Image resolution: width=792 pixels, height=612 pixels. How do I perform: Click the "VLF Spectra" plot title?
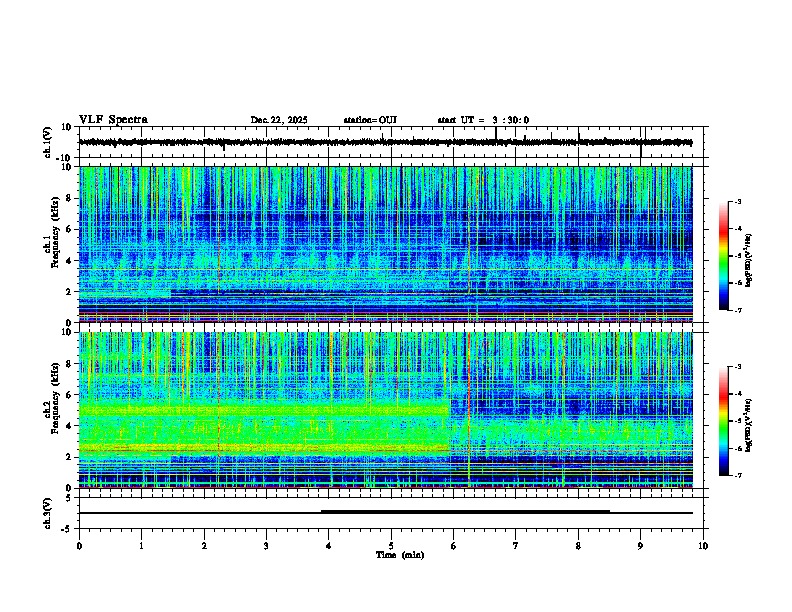[113, 120]
